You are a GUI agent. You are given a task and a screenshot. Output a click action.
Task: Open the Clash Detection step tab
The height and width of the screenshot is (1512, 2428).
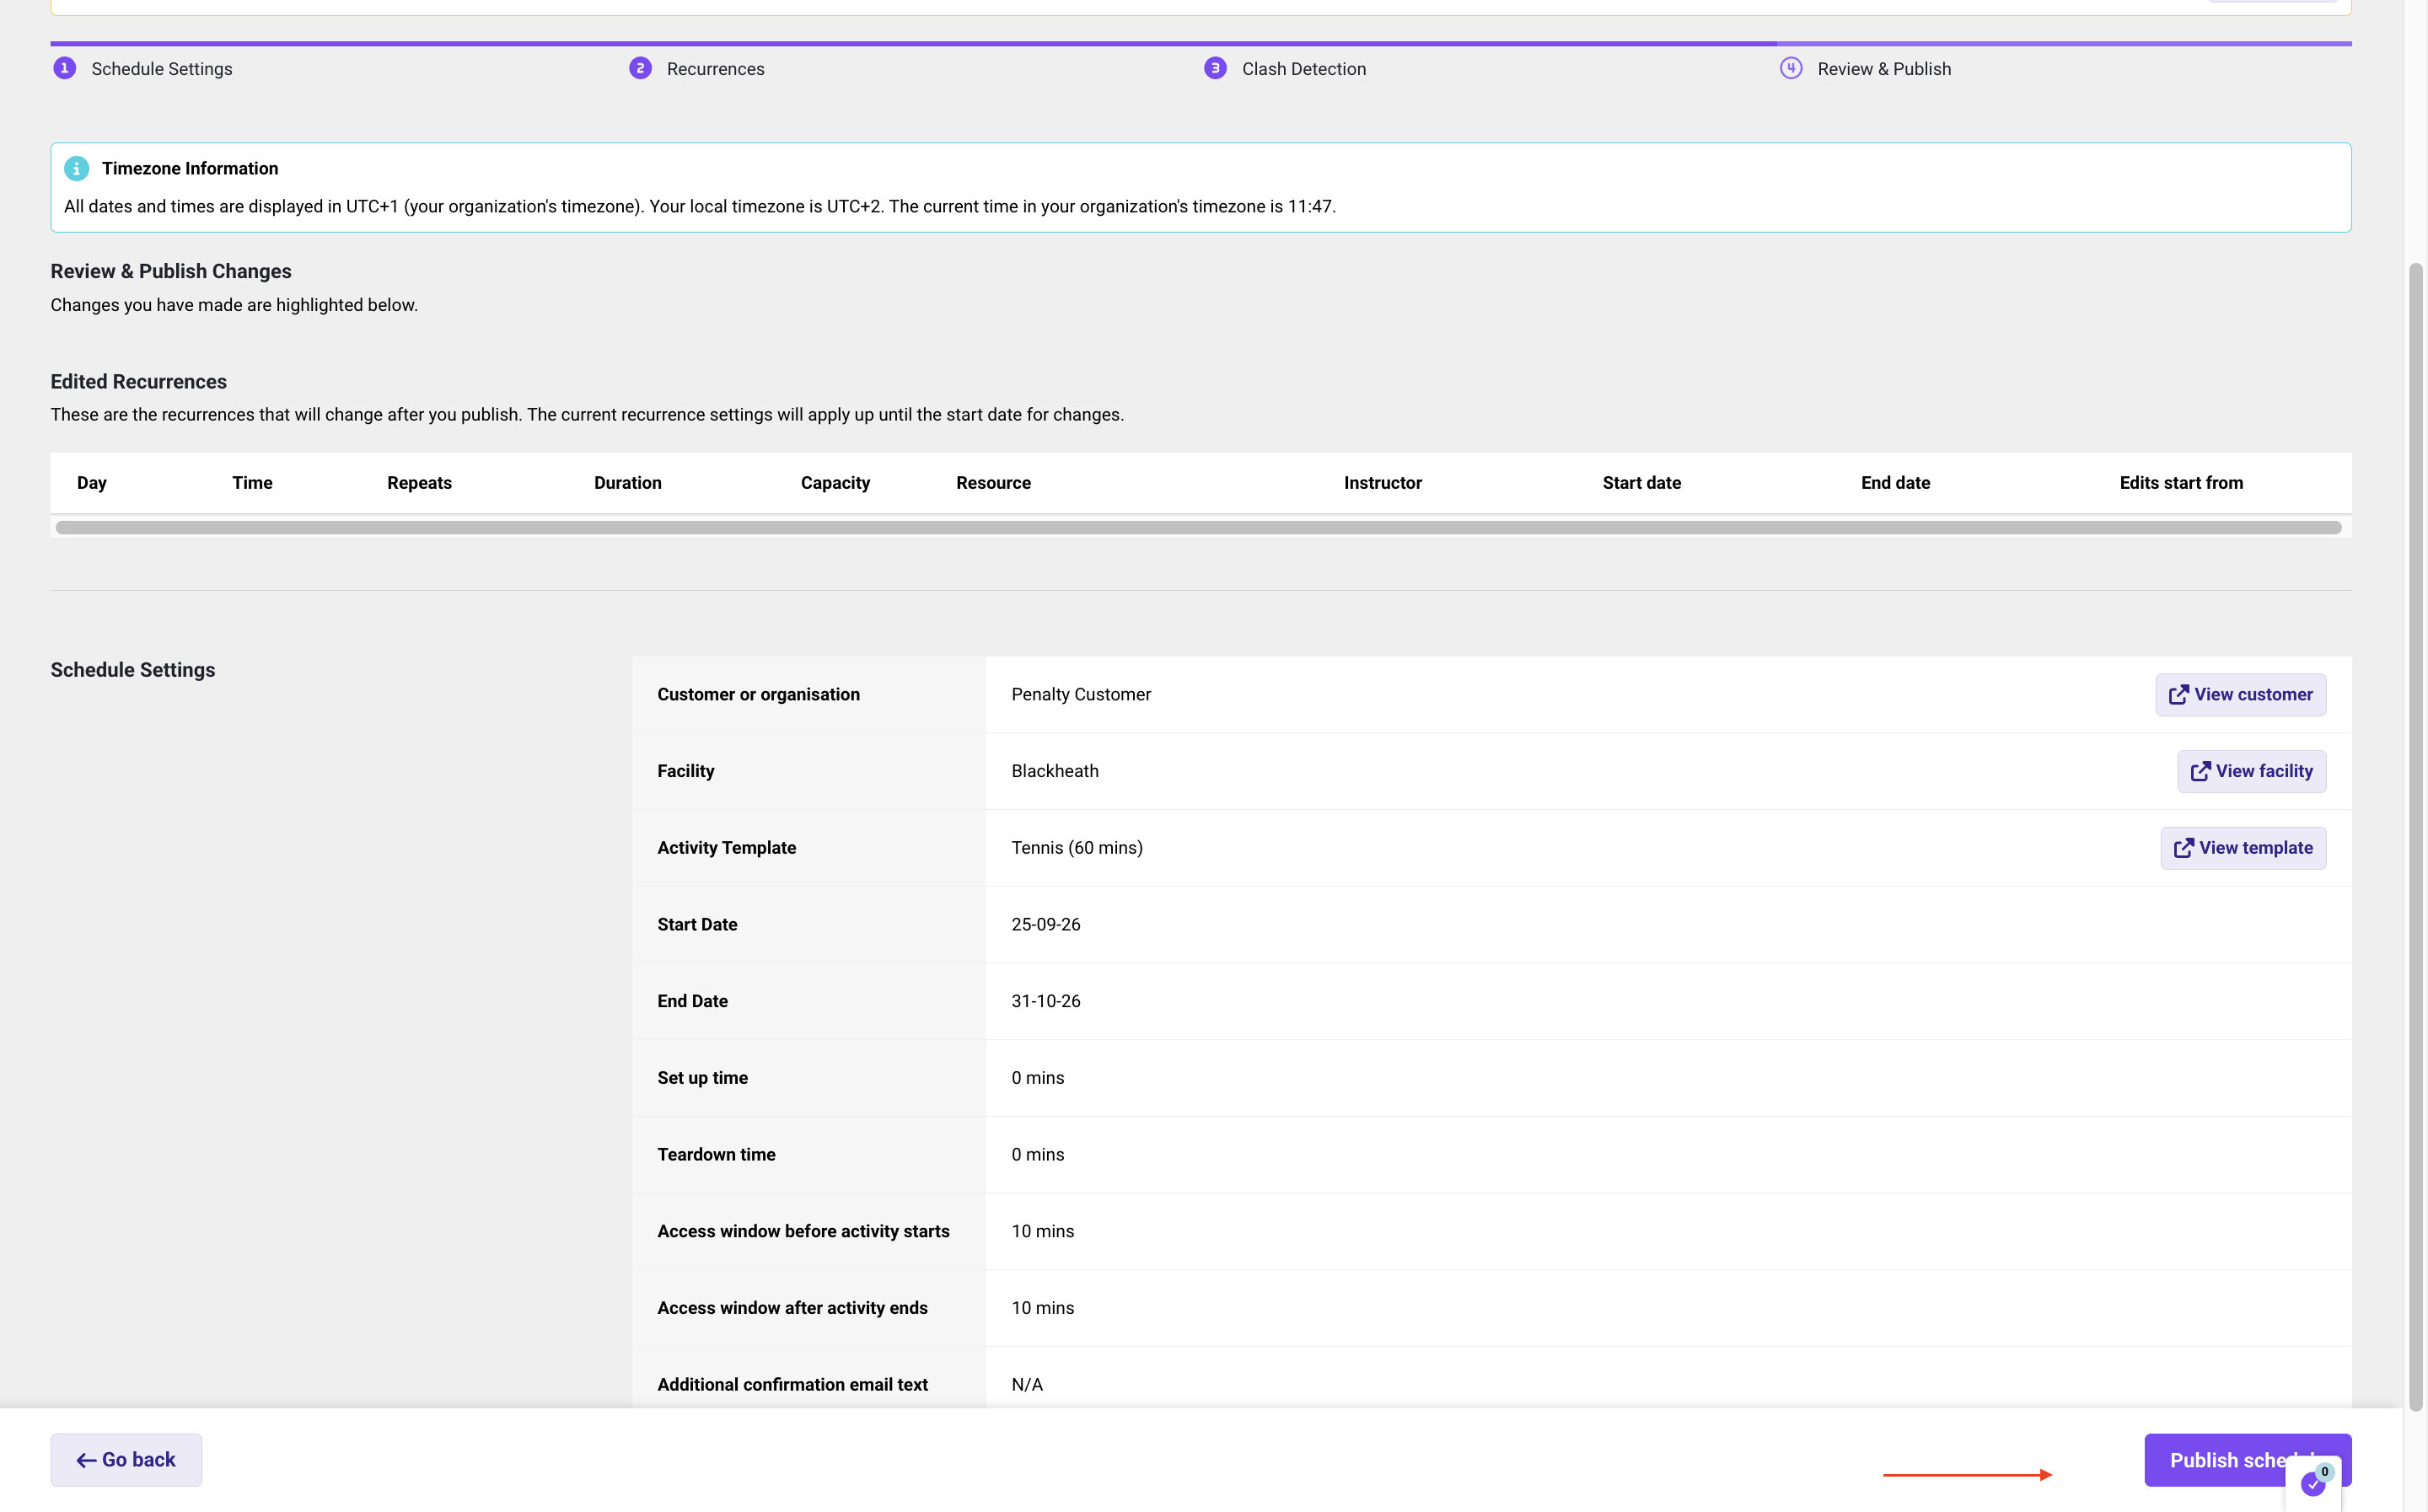(x=1304, y=69)
